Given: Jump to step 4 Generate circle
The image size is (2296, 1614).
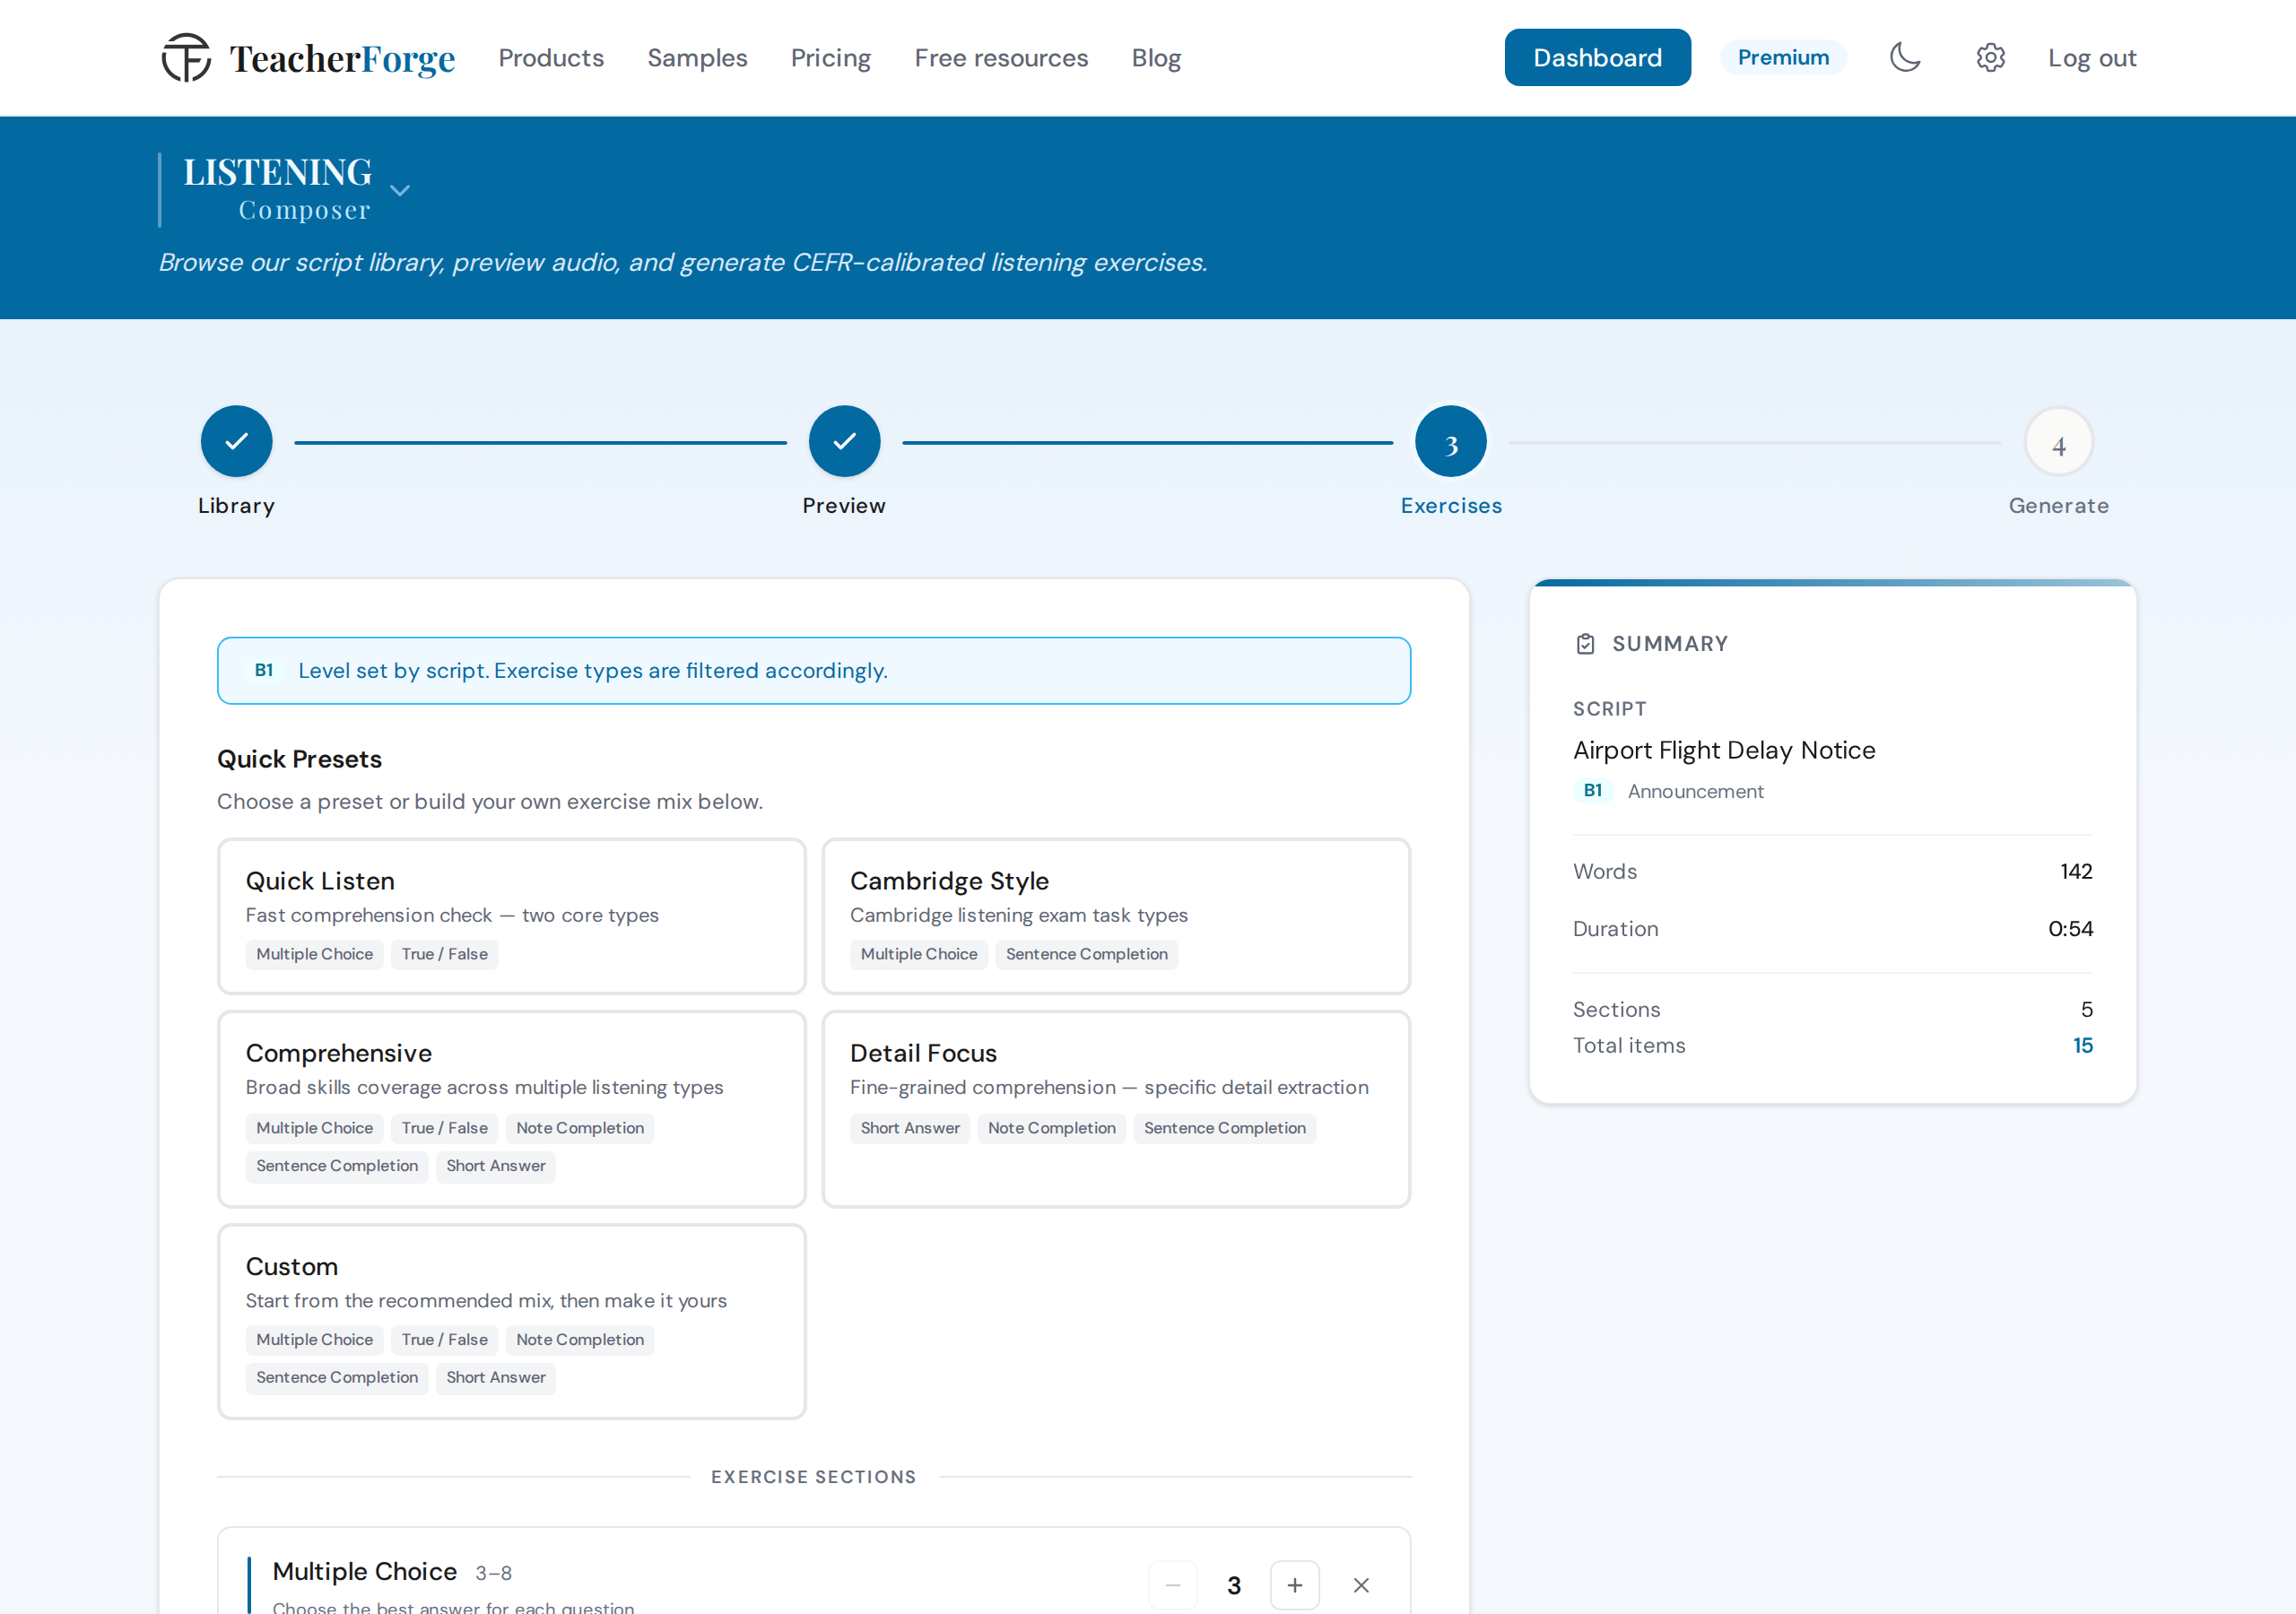Looking at the screenshot, I should pyautogui.click(x=2059, y=442).
